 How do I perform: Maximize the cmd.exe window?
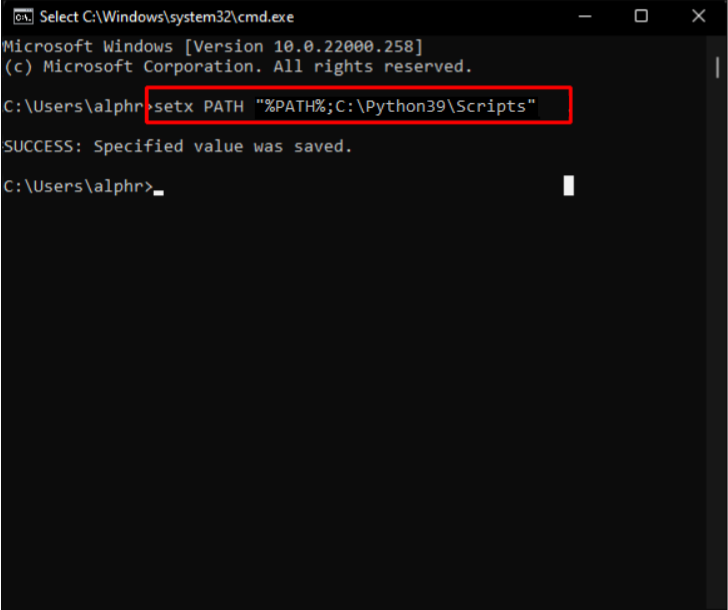pyautogui.click(x=641, y=16)
